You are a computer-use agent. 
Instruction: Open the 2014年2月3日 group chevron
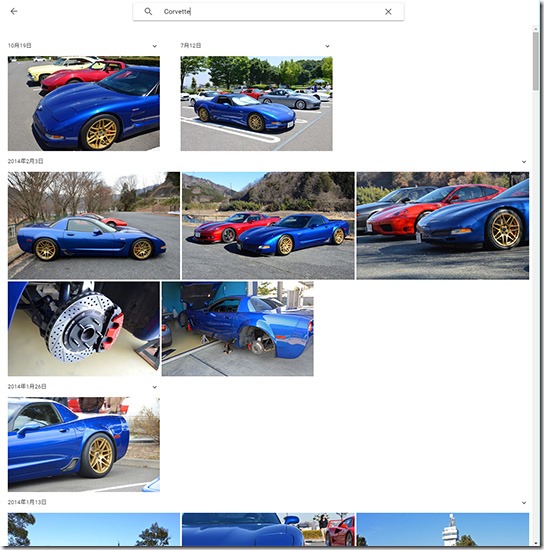point(524,162)
